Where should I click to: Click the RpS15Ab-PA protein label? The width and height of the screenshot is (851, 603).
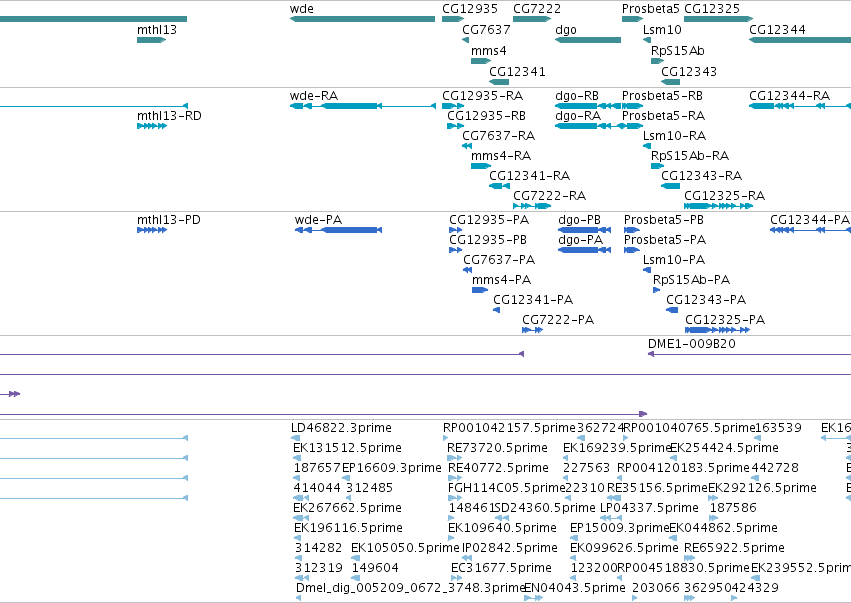click(x=691, y=280)
